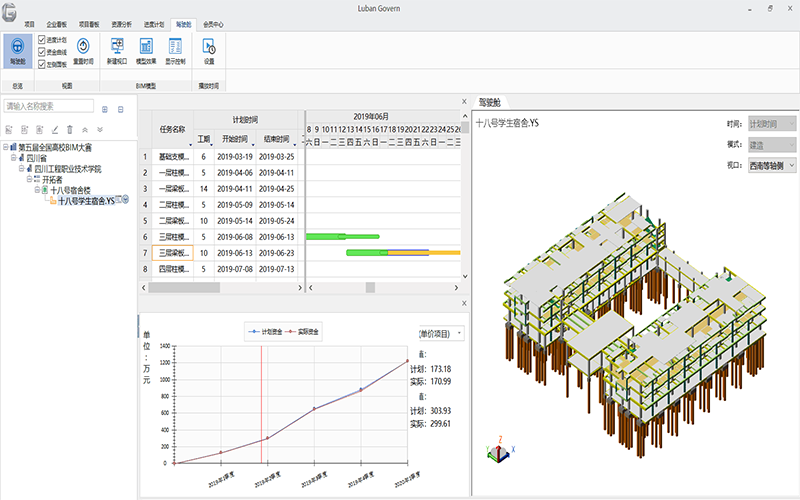Switch to the 进度计划 ribbon tab
The image size is (800, 500).
[x=154, y=24]
